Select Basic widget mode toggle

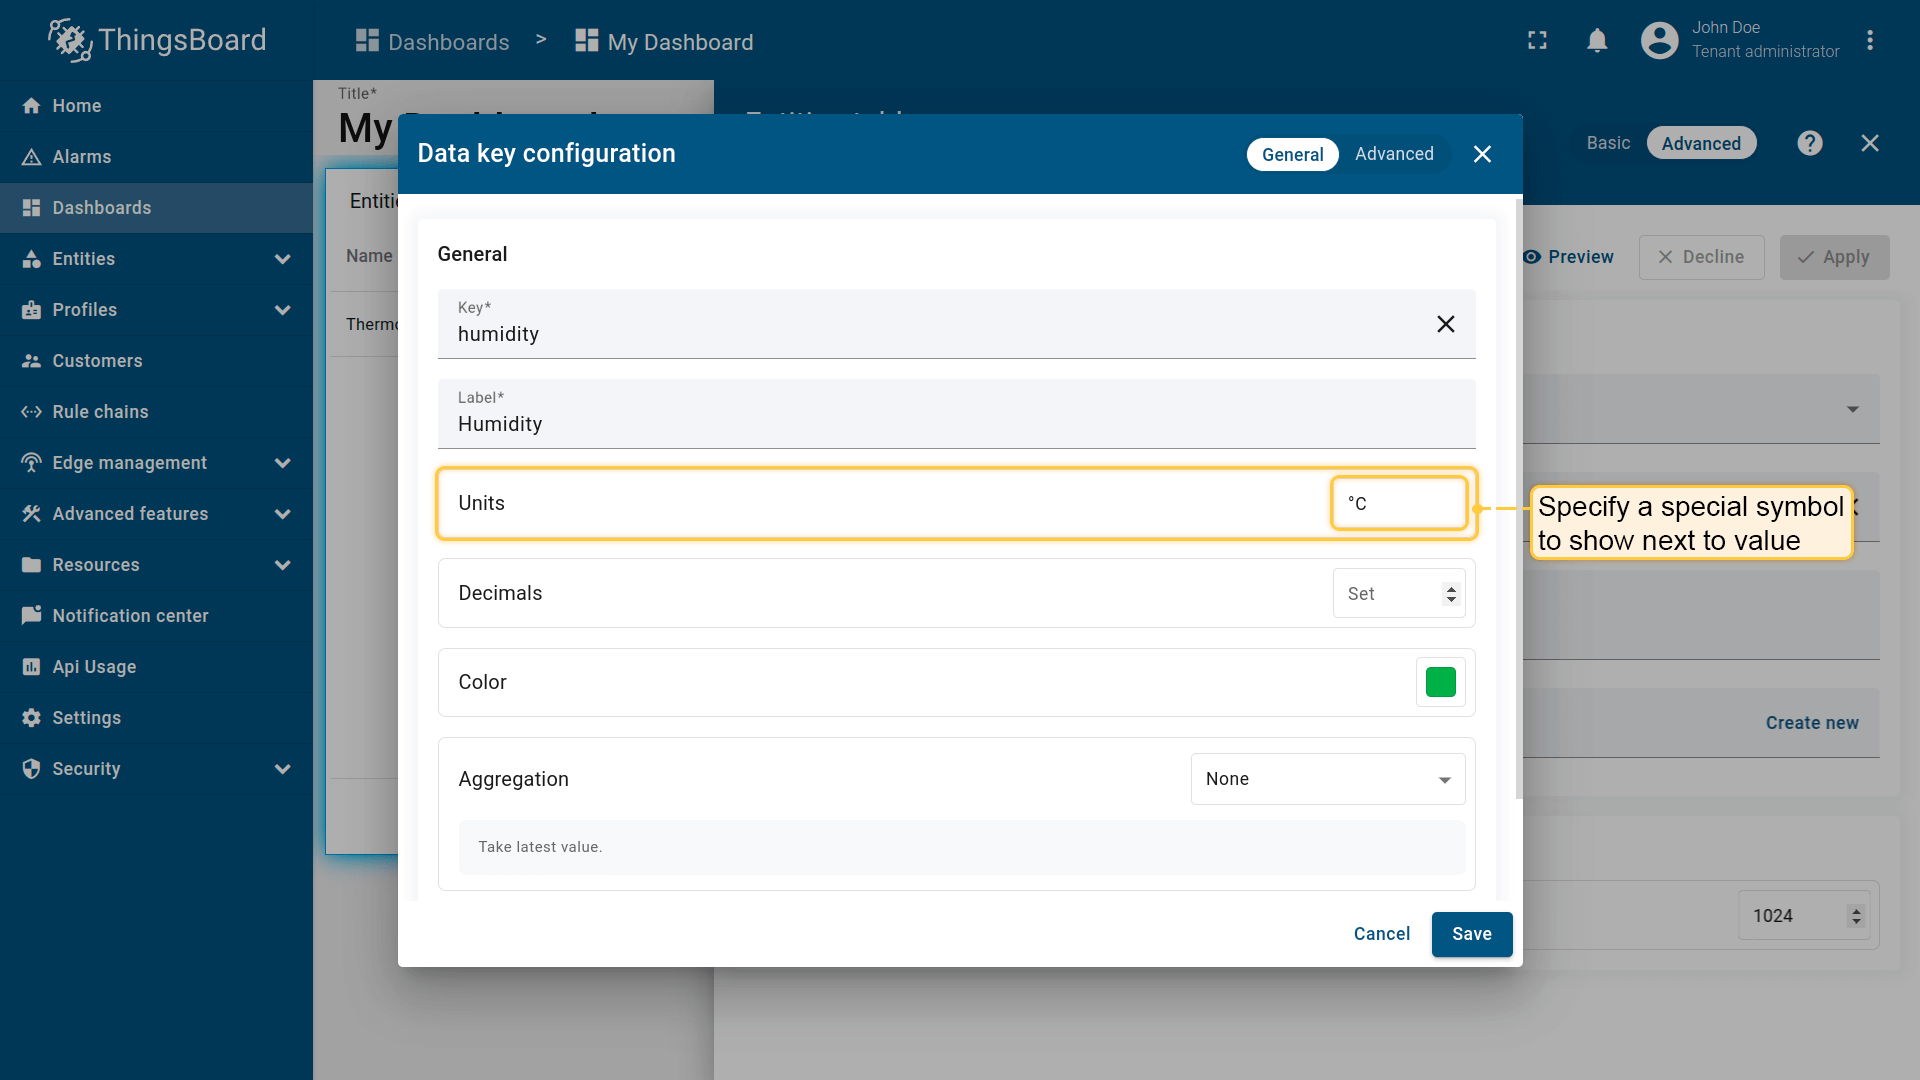(x=1608, y=143)
